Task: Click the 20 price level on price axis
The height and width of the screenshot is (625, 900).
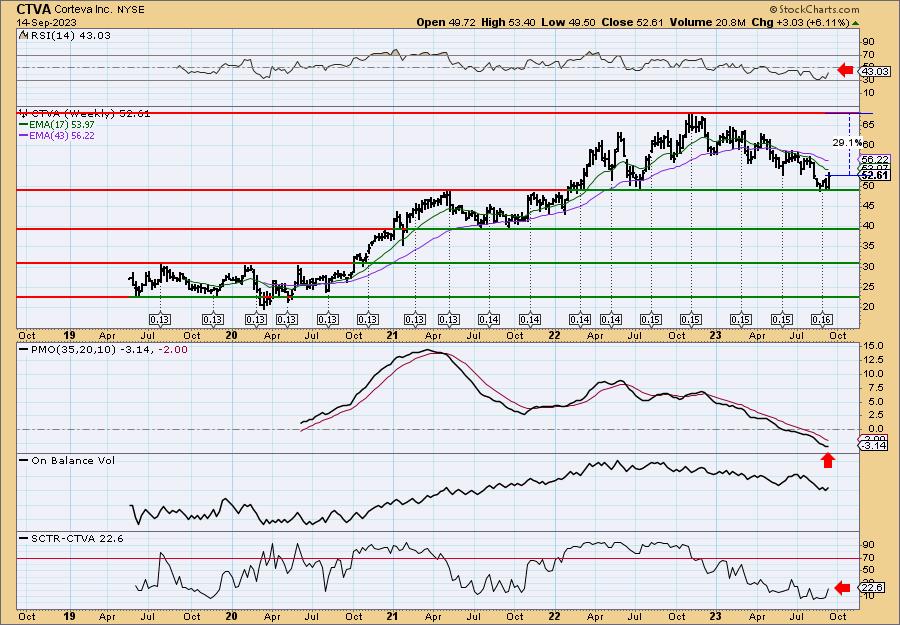Action: 868,306
